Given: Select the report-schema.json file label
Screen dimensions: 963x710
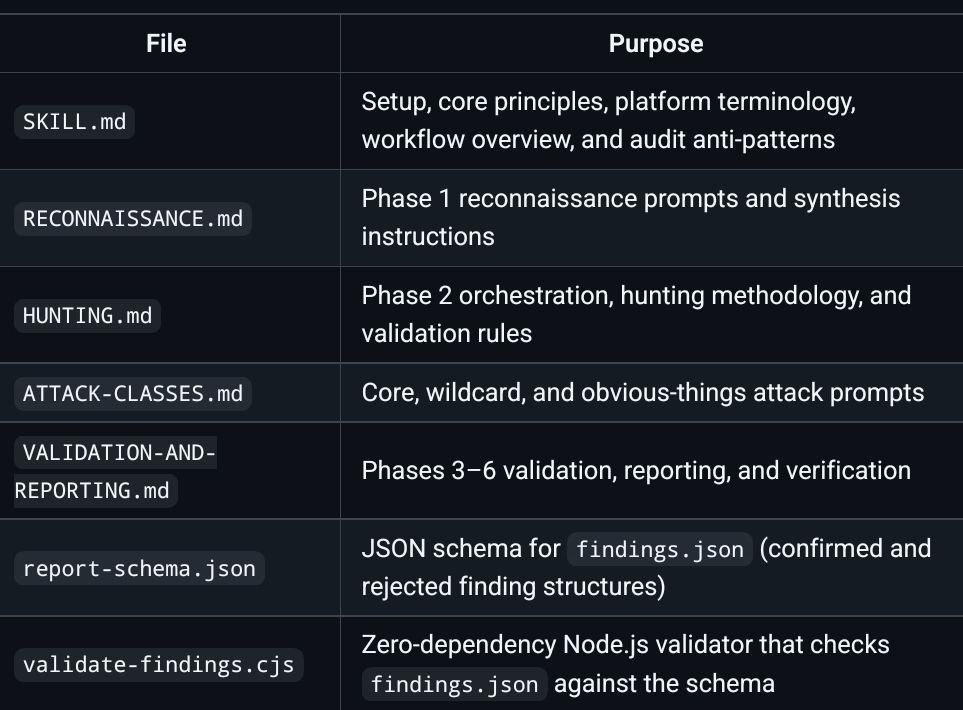Looking at the screenshot, I should (x=139, y=568).
